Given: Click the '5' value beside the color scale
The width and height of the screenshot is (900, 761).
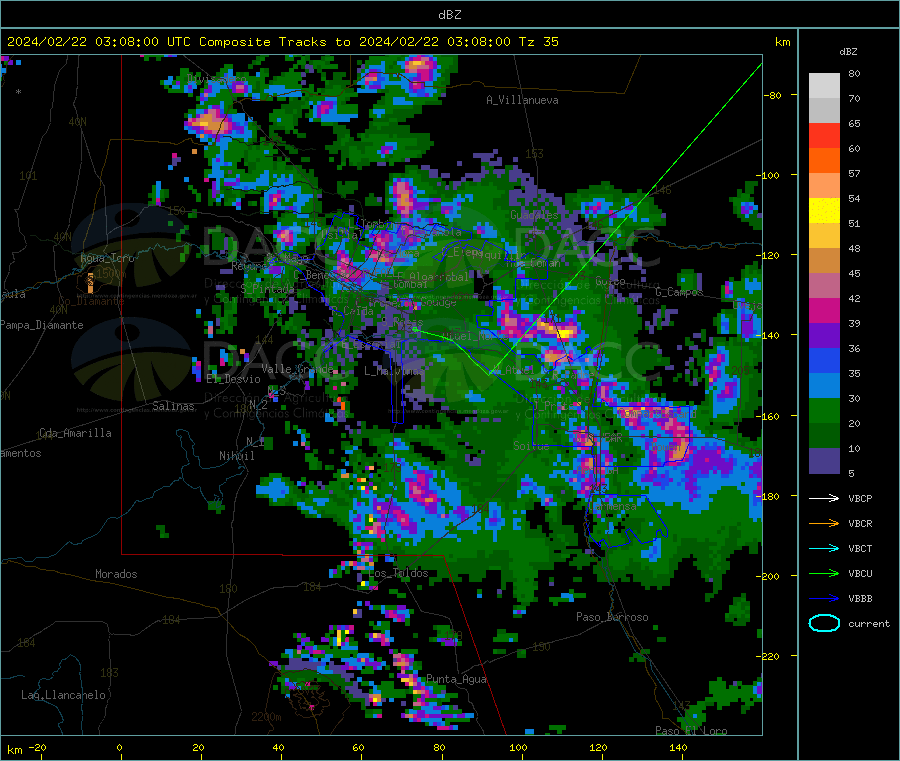Looking at the screenshot, I should [x=851, y=473].
